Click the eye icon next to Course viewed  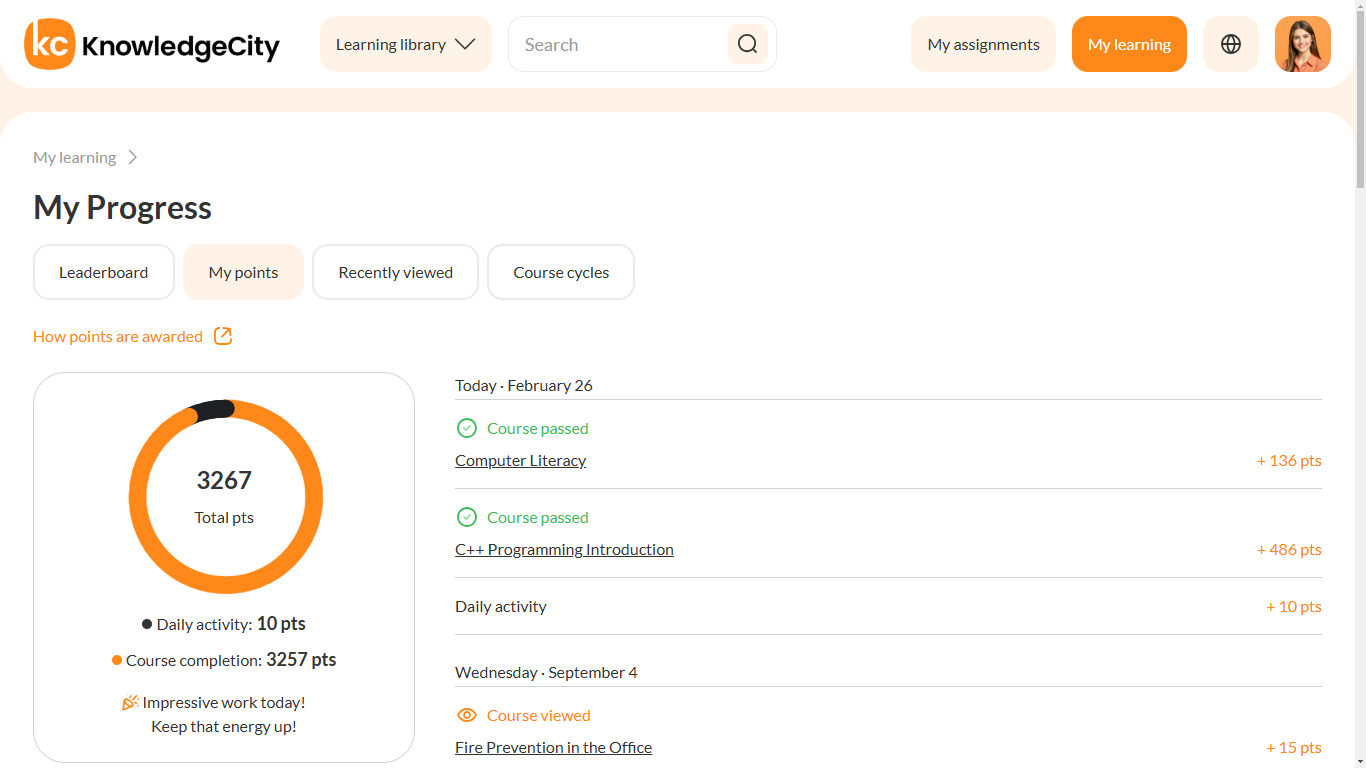(466, 715)
